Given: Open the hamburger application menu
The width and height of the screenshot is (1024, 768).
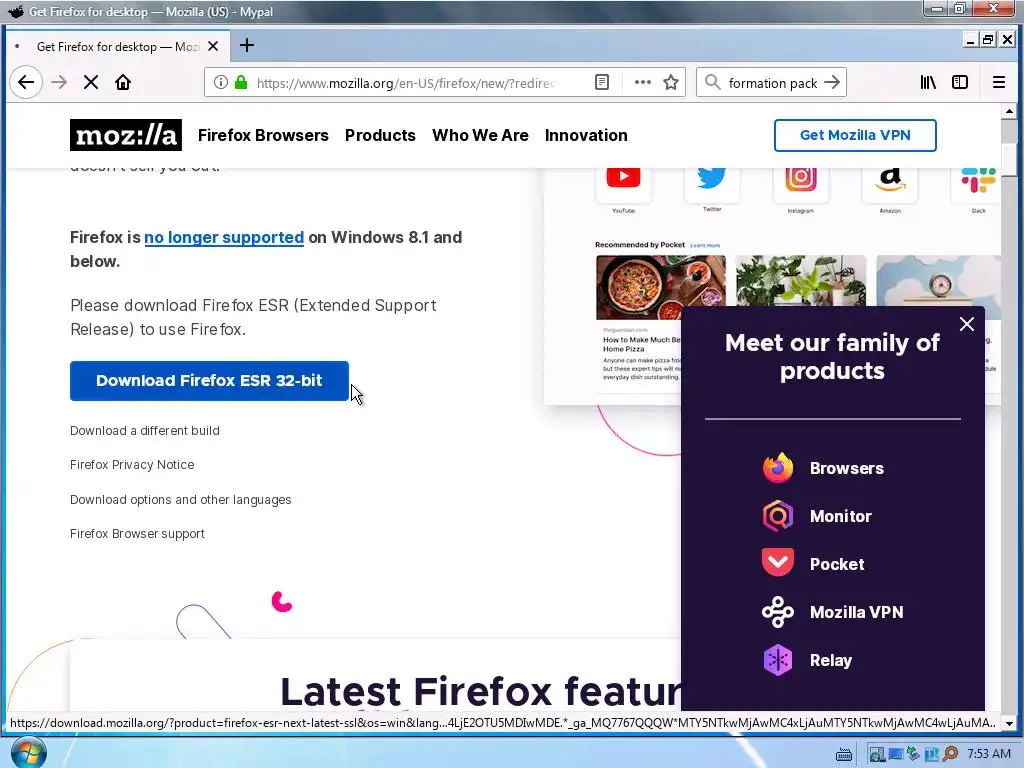Looking at the screenshot, I should 999,82.
